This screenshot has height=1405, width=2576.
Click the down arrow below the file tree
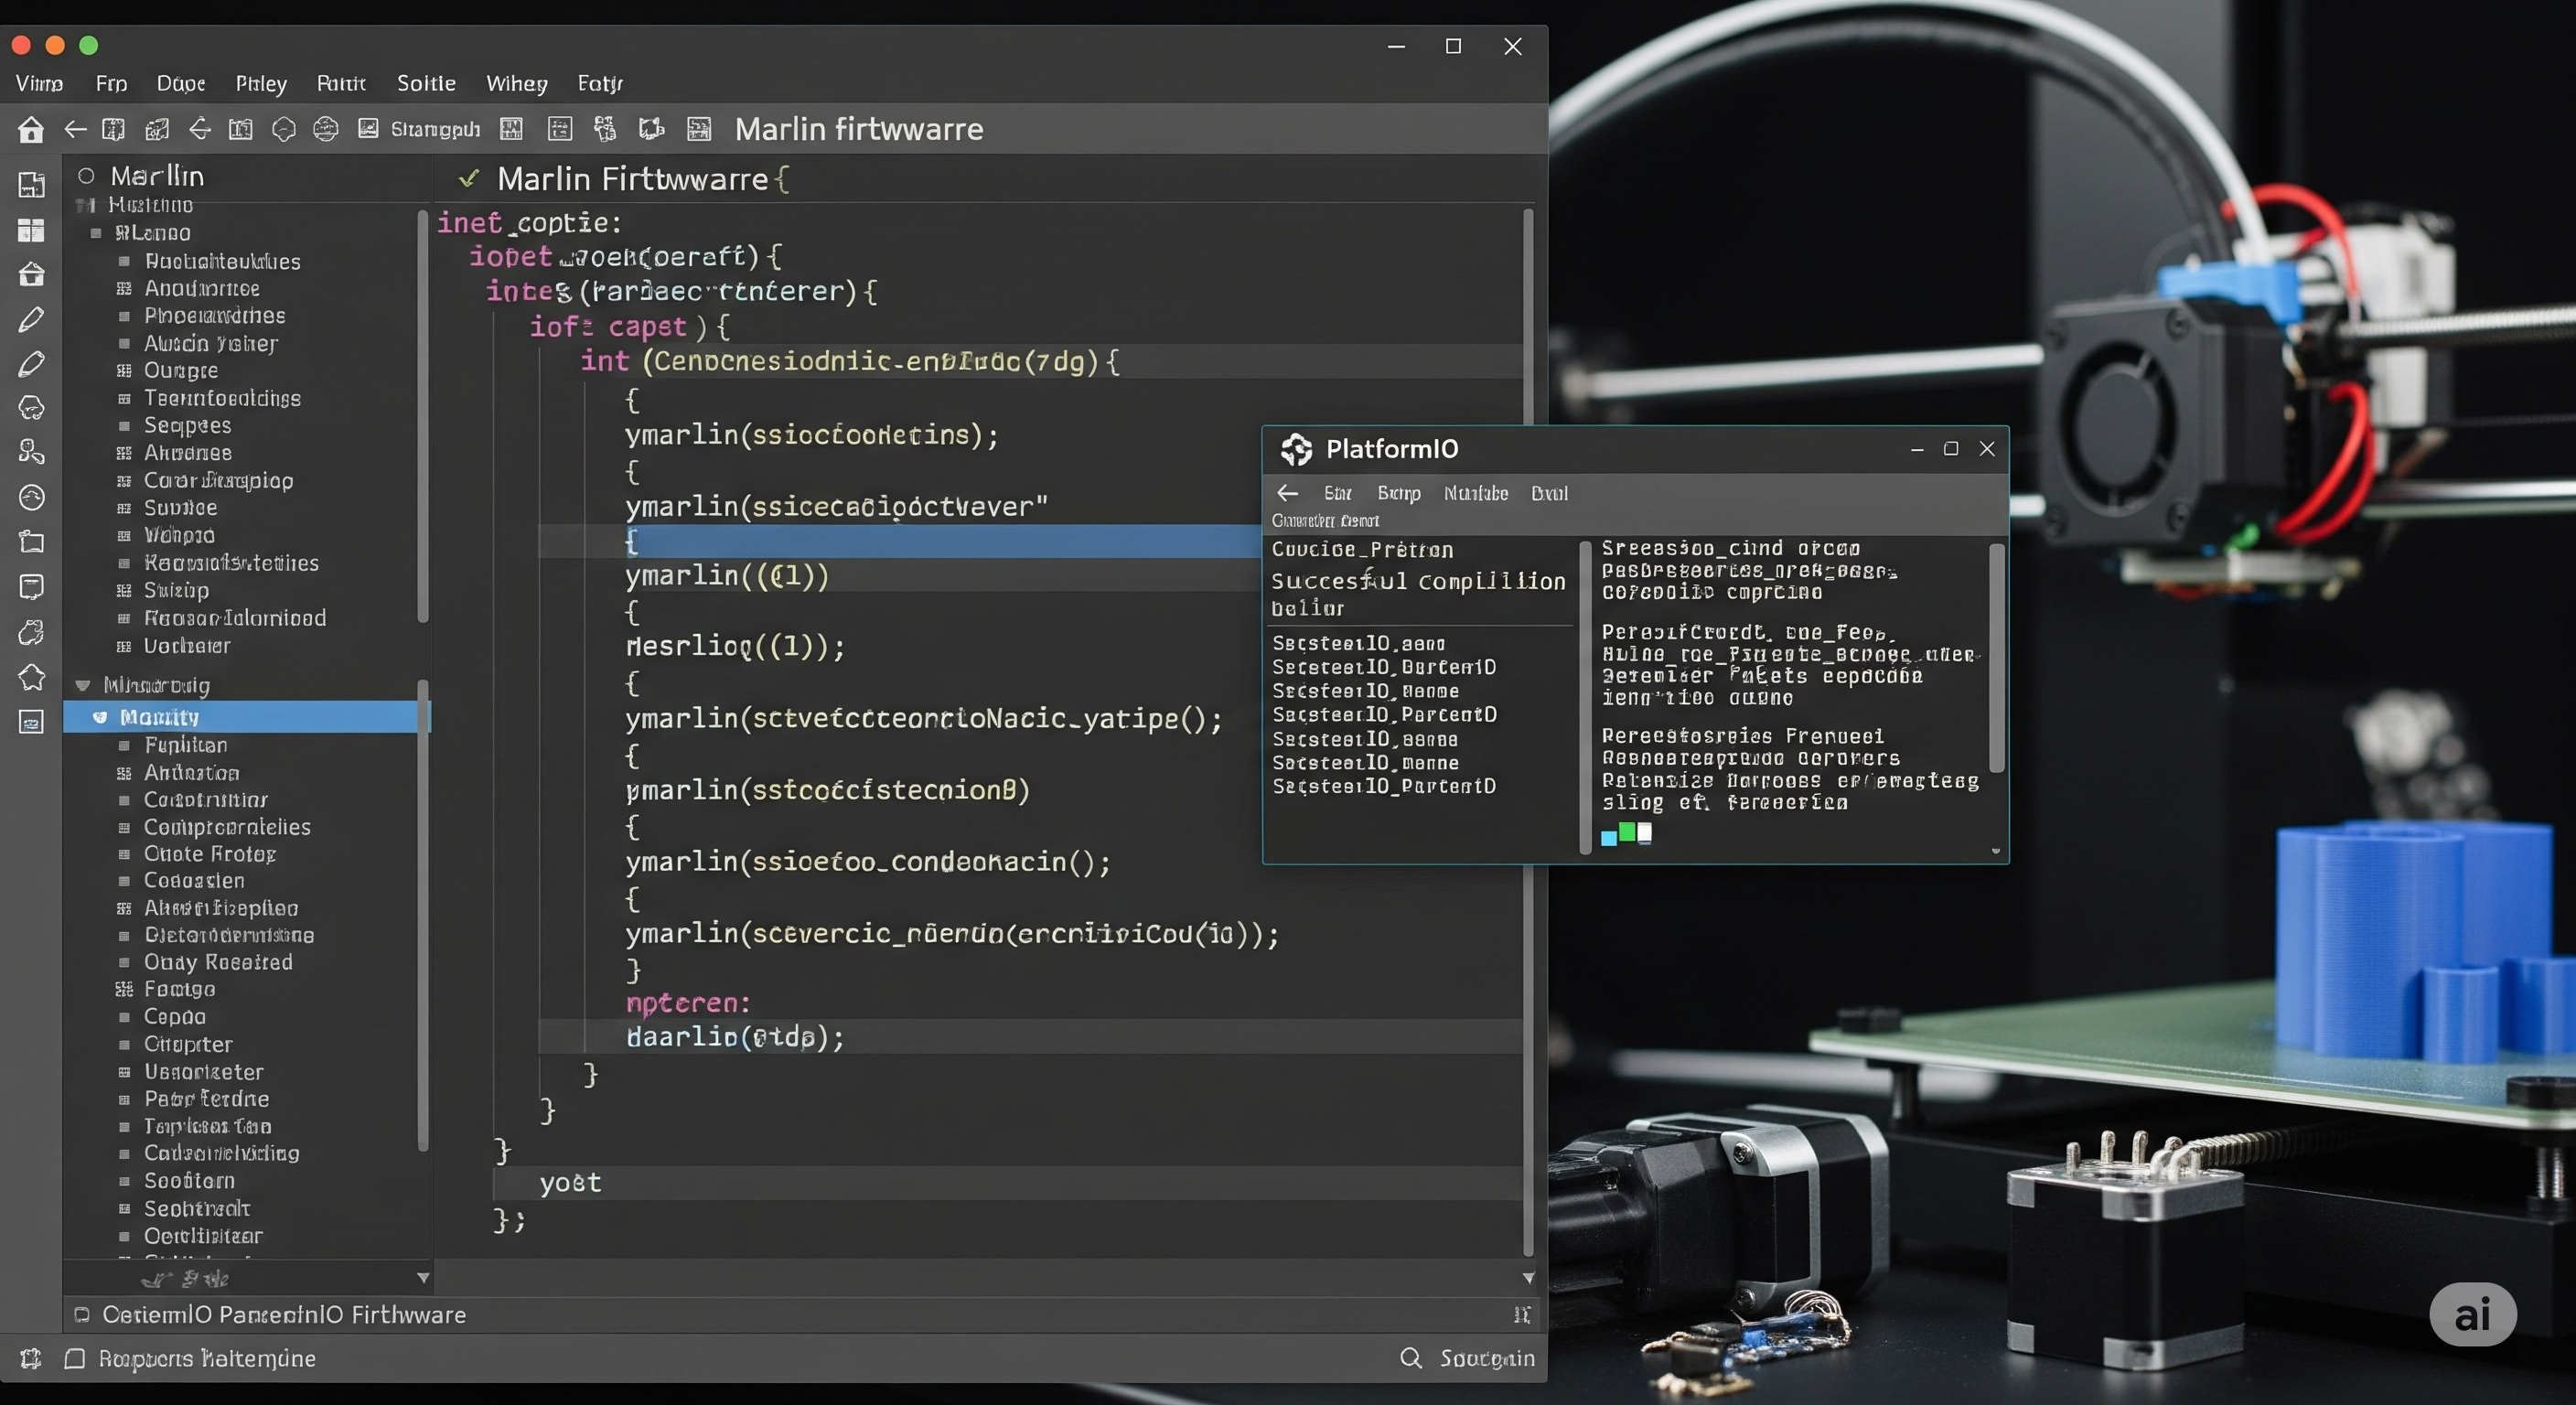tap(423, 1278)
